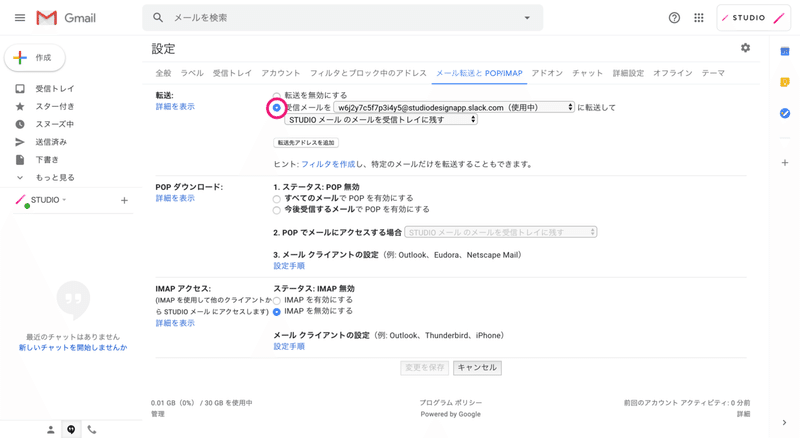The height and width of the screenshot is (438, 800).
Task: Open the メール転送と POP/IMAP tab
Action: [x=479, y=73]
